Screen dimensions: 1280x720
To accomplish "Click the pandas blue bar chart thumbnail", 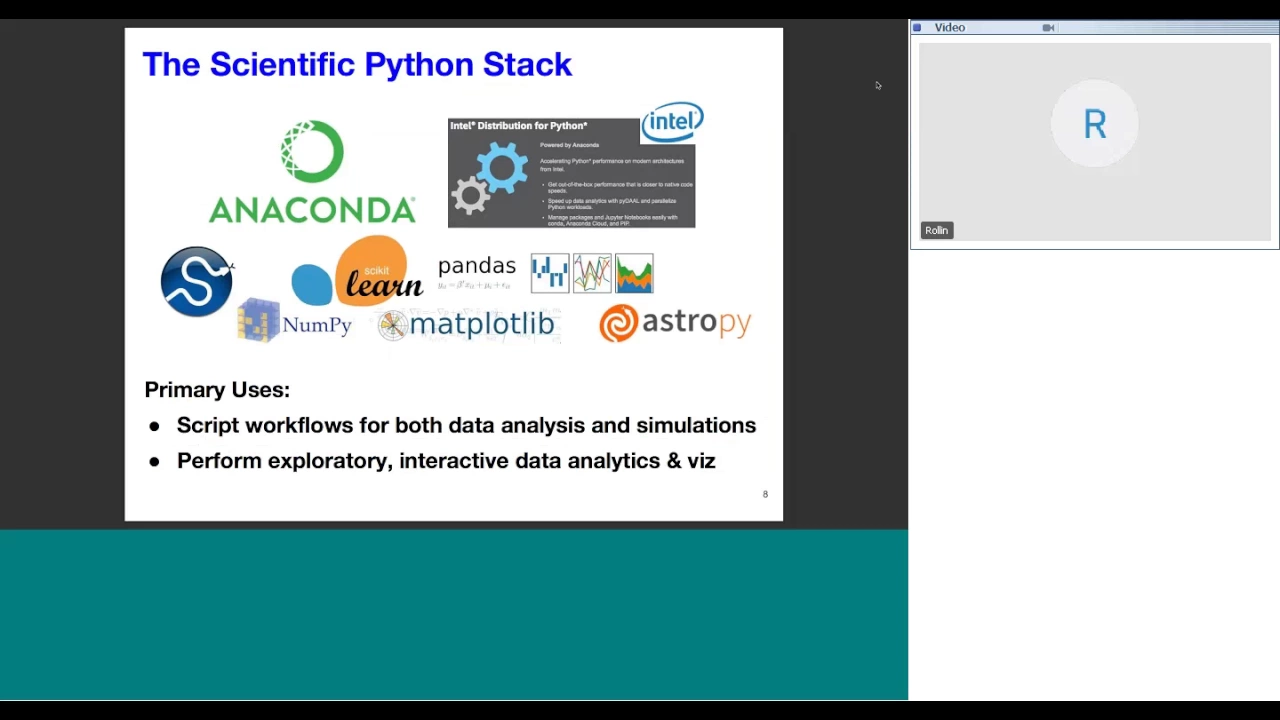I will pyautogui.click(x=550, y=273).
